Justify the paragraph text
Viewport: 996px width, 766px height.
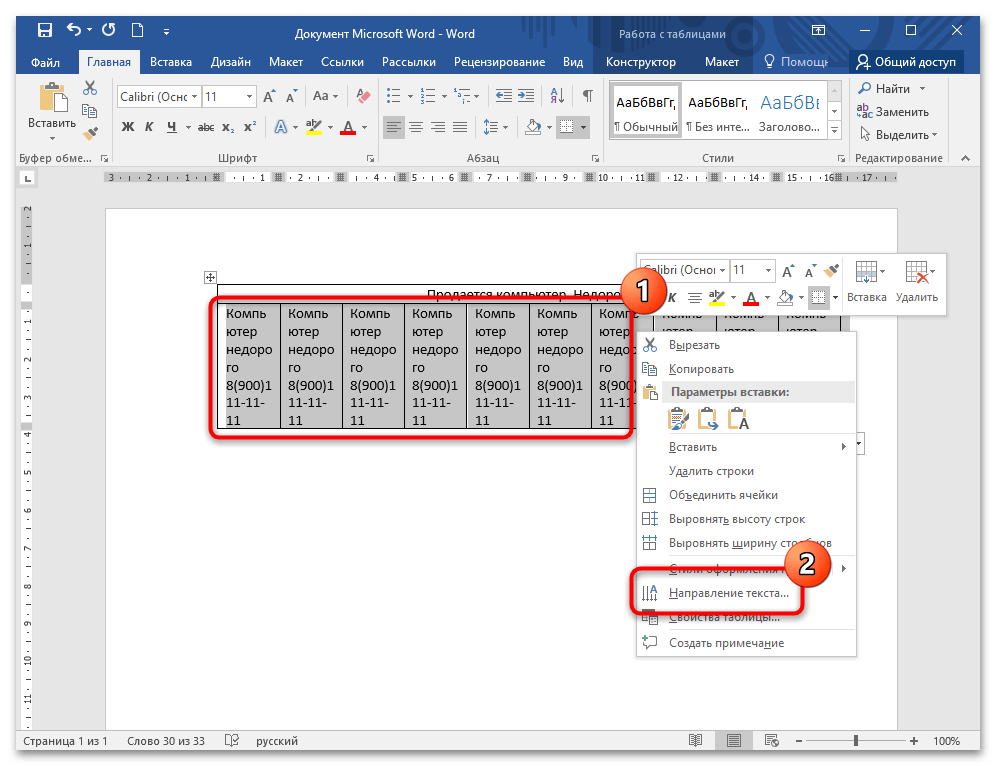(x=460, y=127)
